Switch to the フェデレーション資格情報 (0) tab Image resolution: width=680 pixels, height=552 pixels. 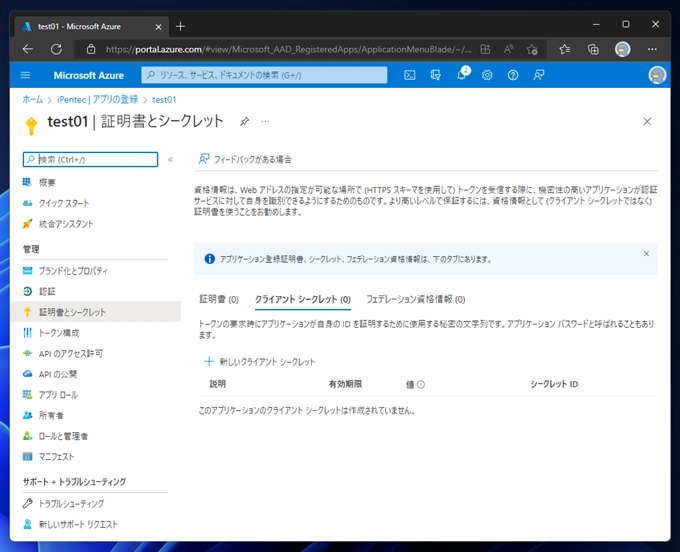(415, 299)
